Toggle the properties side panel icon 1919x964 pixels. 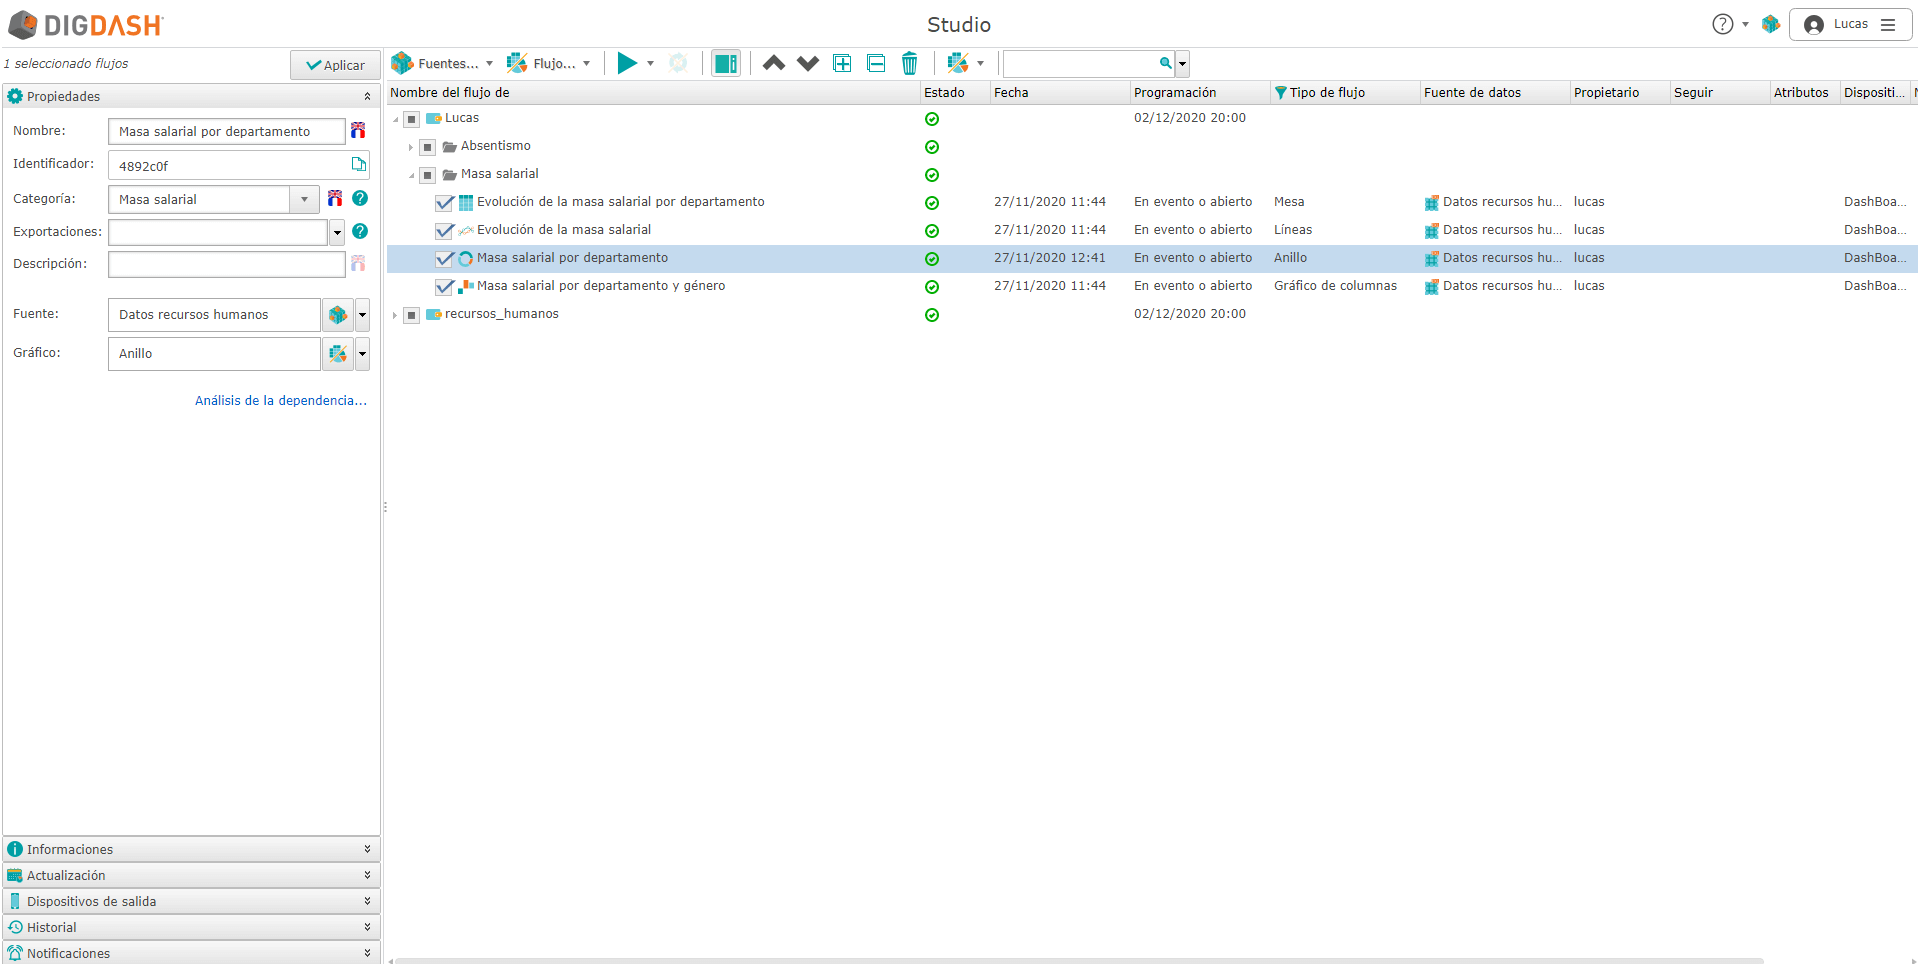coord(726,64)
